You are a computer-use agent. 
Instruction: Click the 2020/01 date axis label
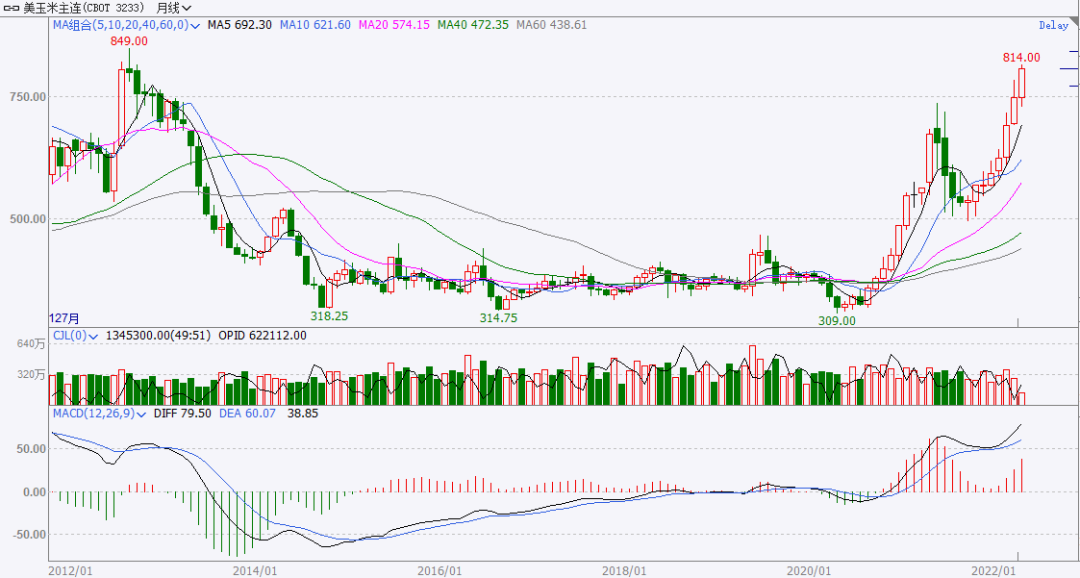click(x=809, y=571)
